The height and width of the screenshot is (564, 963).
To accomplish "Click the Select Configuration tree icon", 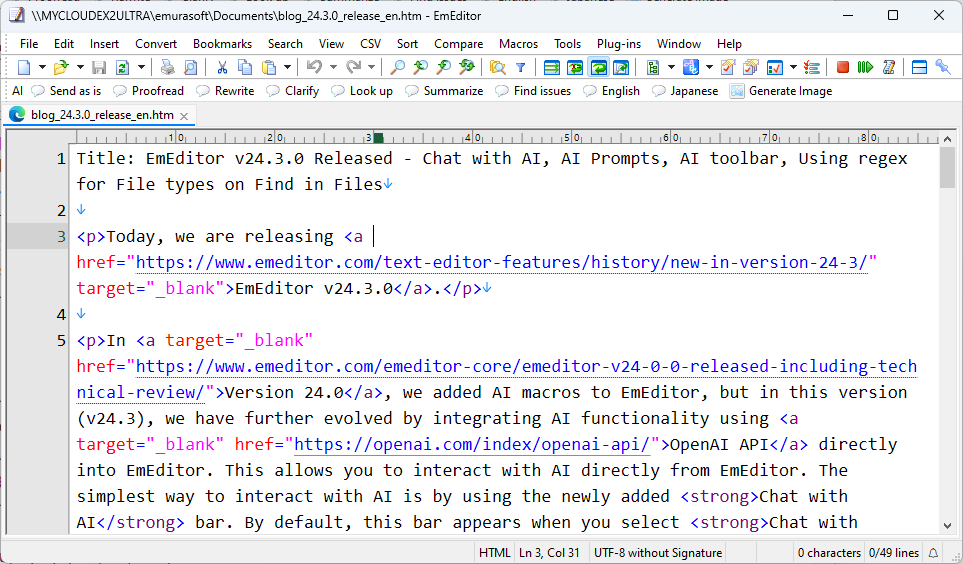I will (653, 67).
